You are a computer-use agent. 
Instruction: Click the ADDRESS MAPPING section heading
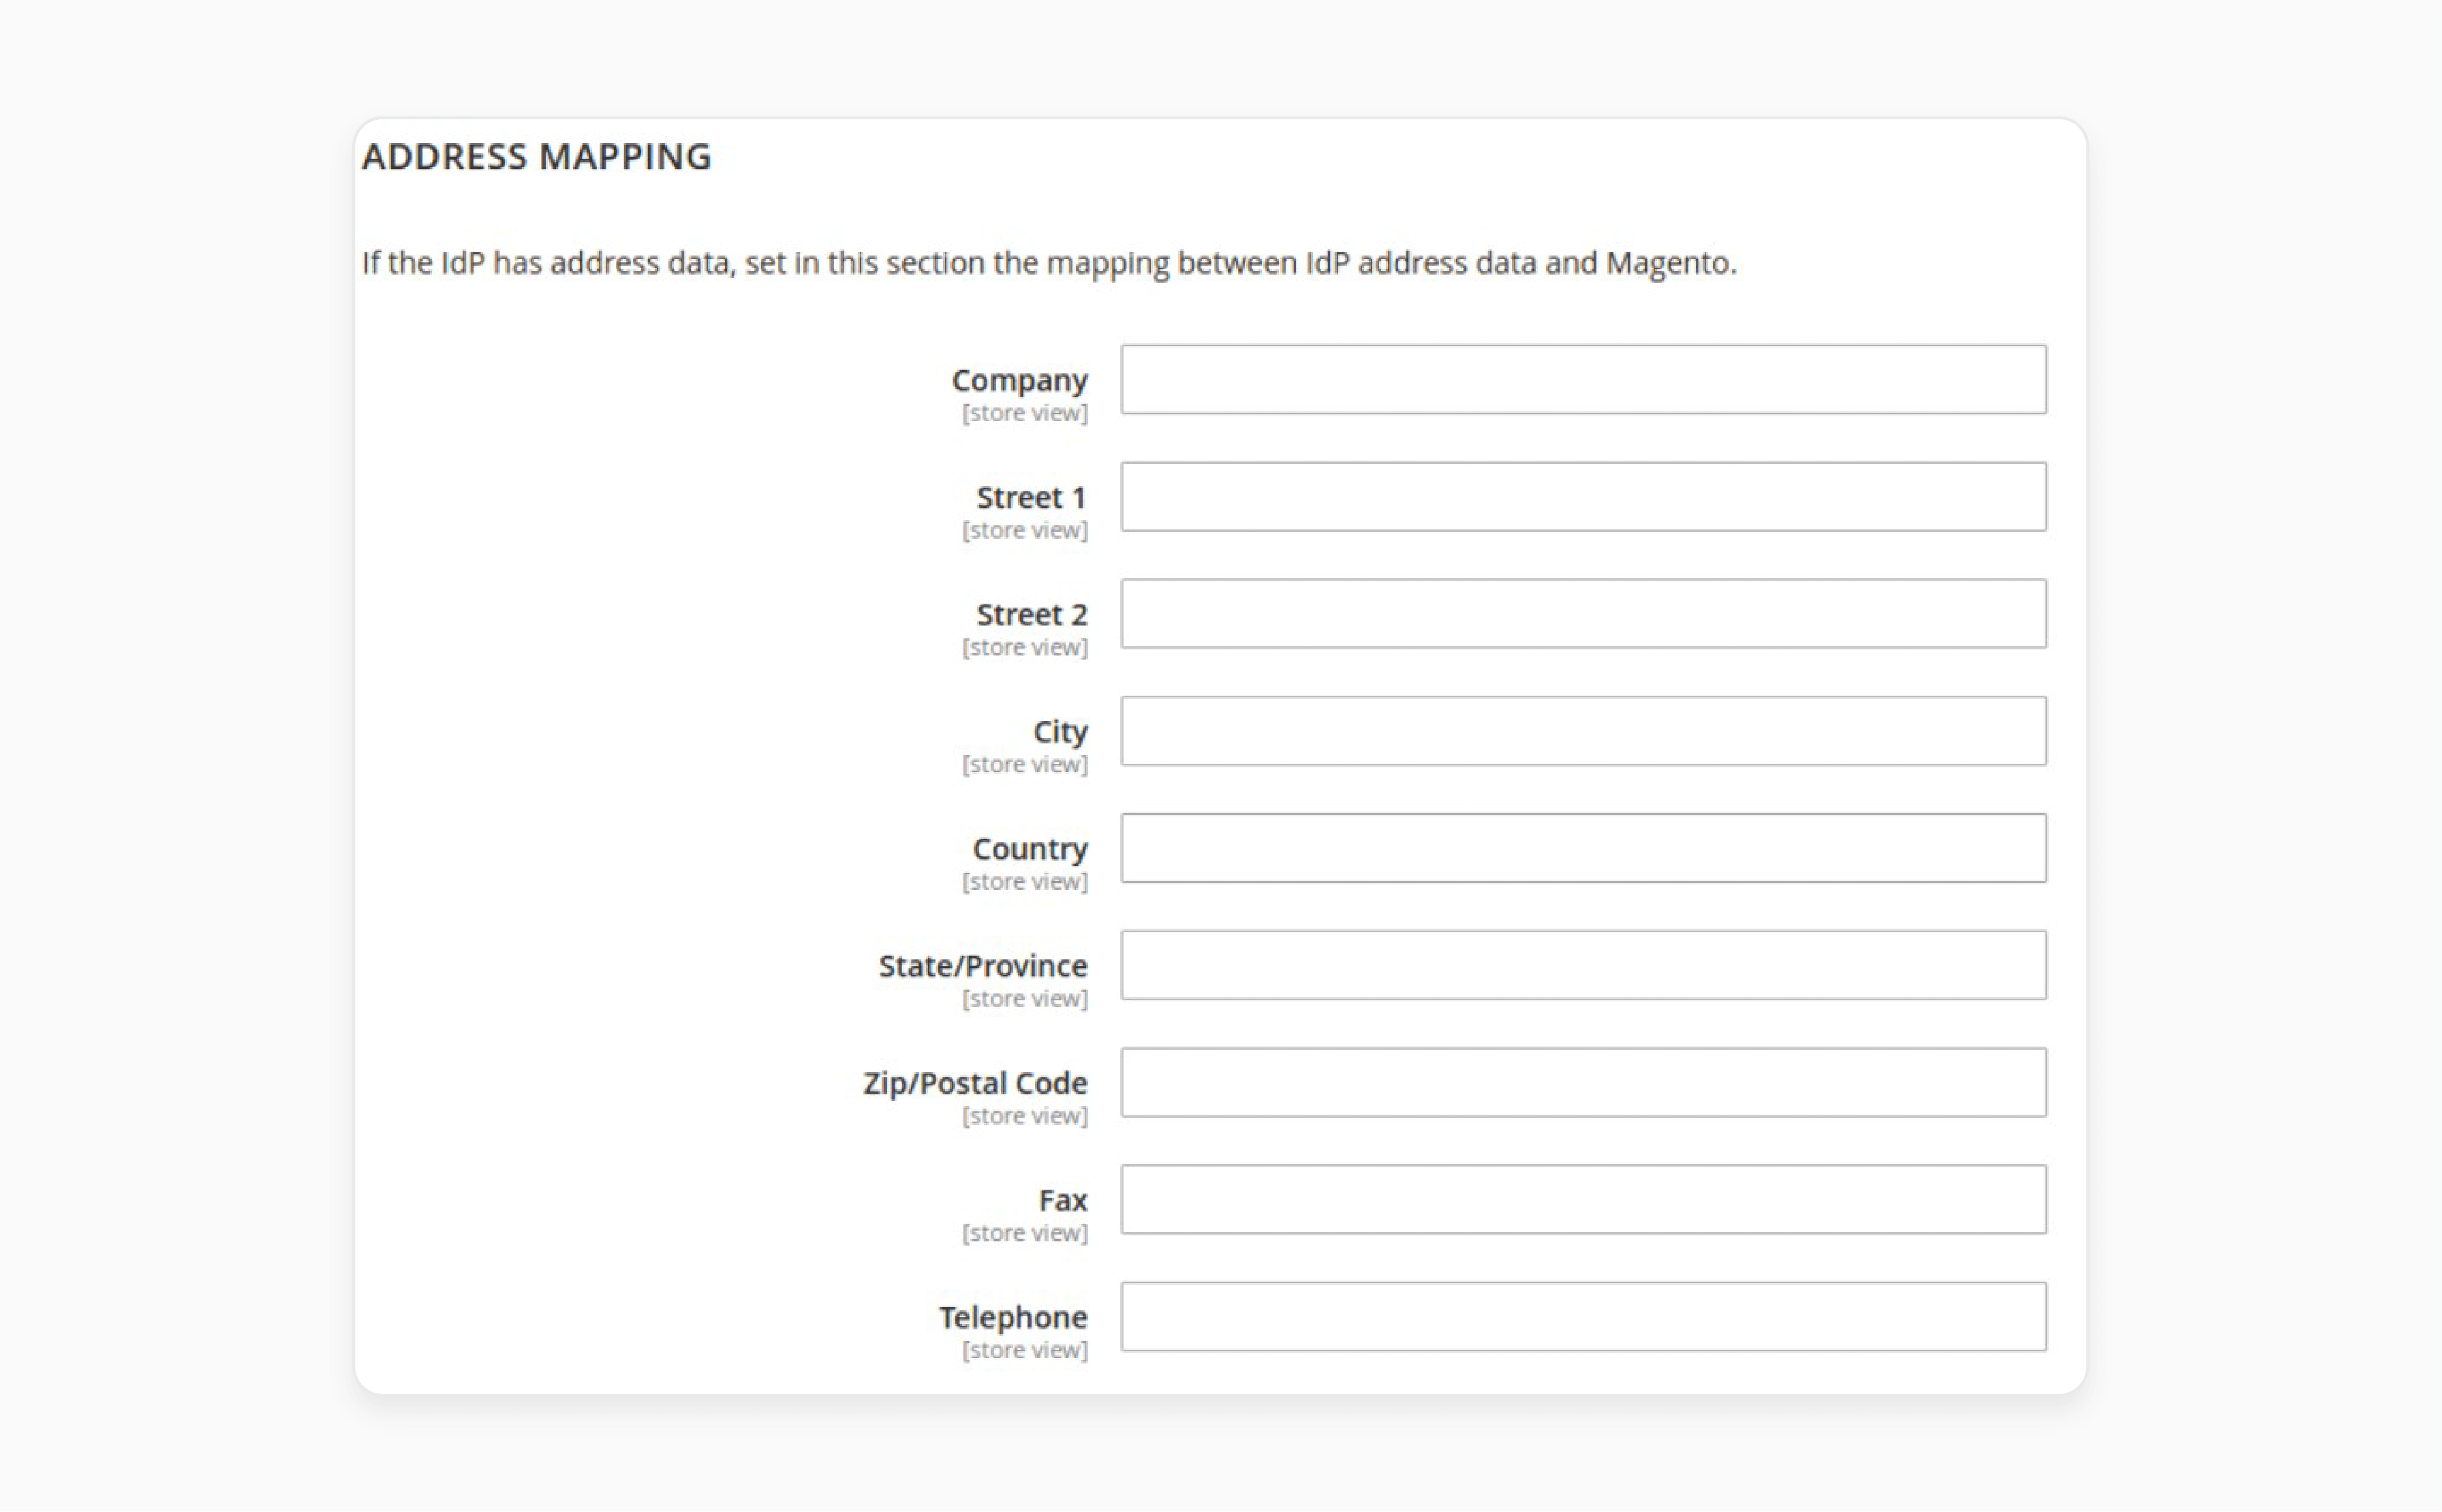tap(536, 157)
